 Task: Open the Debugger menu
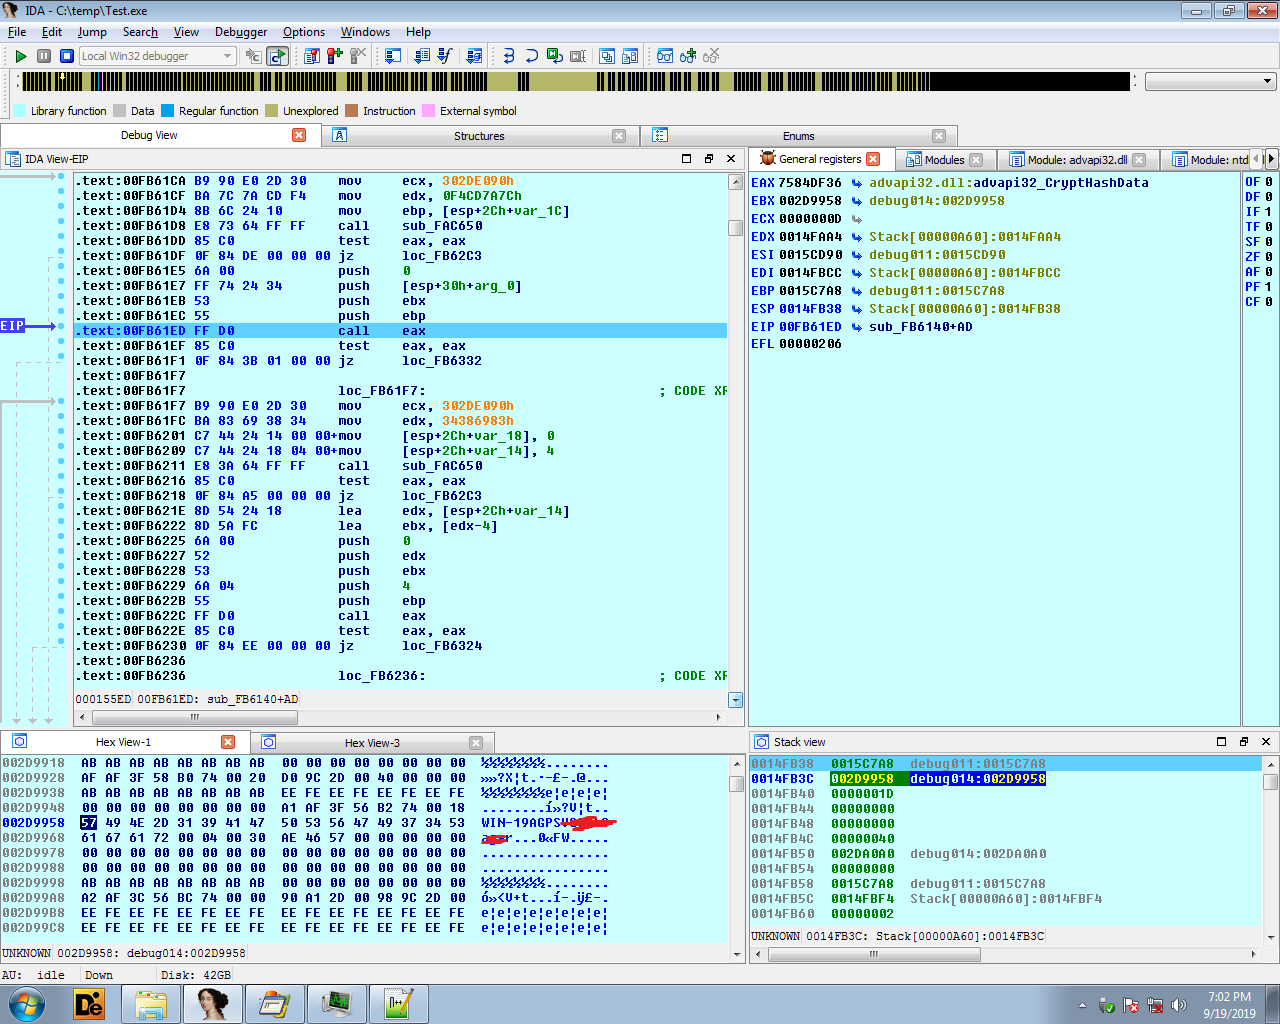tap(241, 32)
